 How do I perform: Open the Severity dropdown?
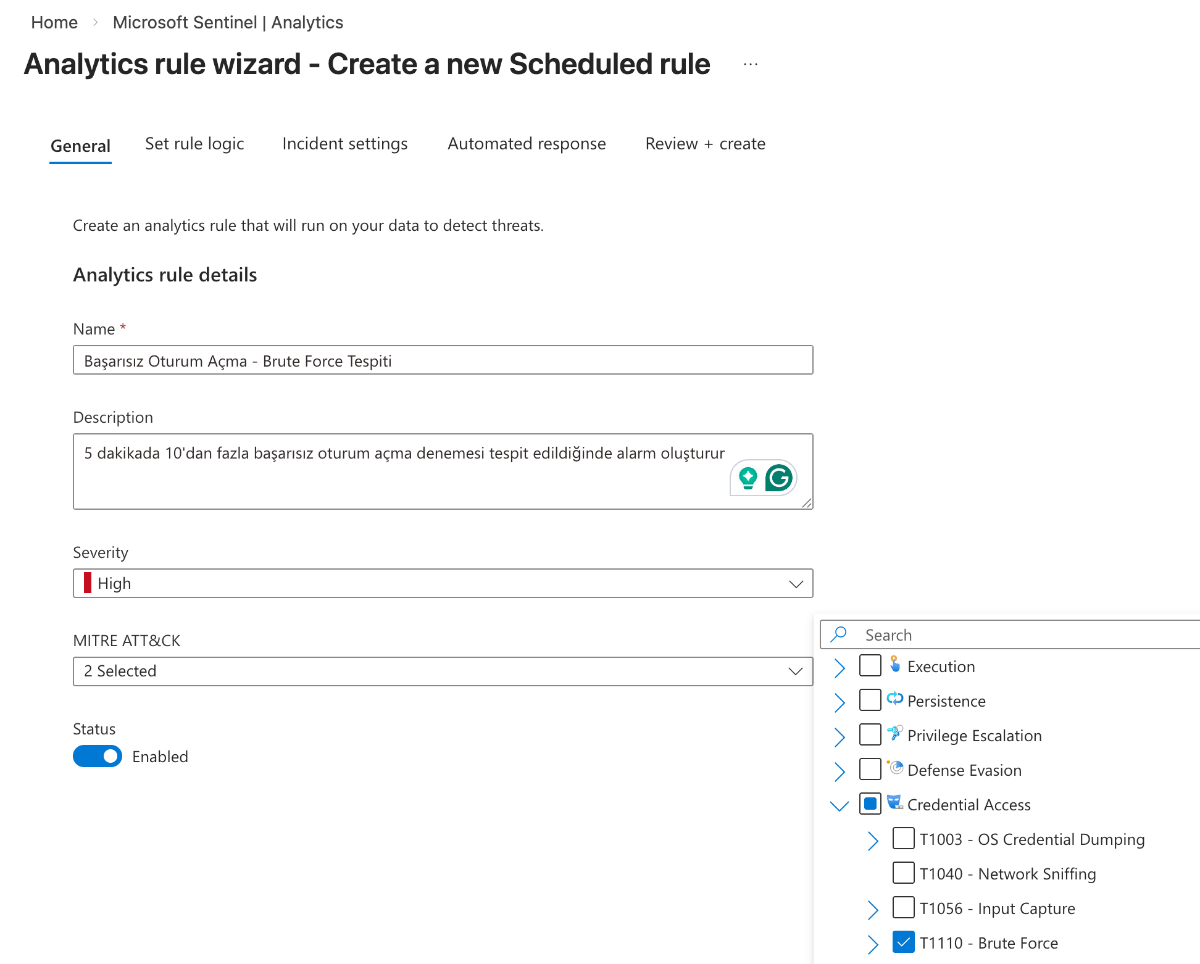point(443,583)
